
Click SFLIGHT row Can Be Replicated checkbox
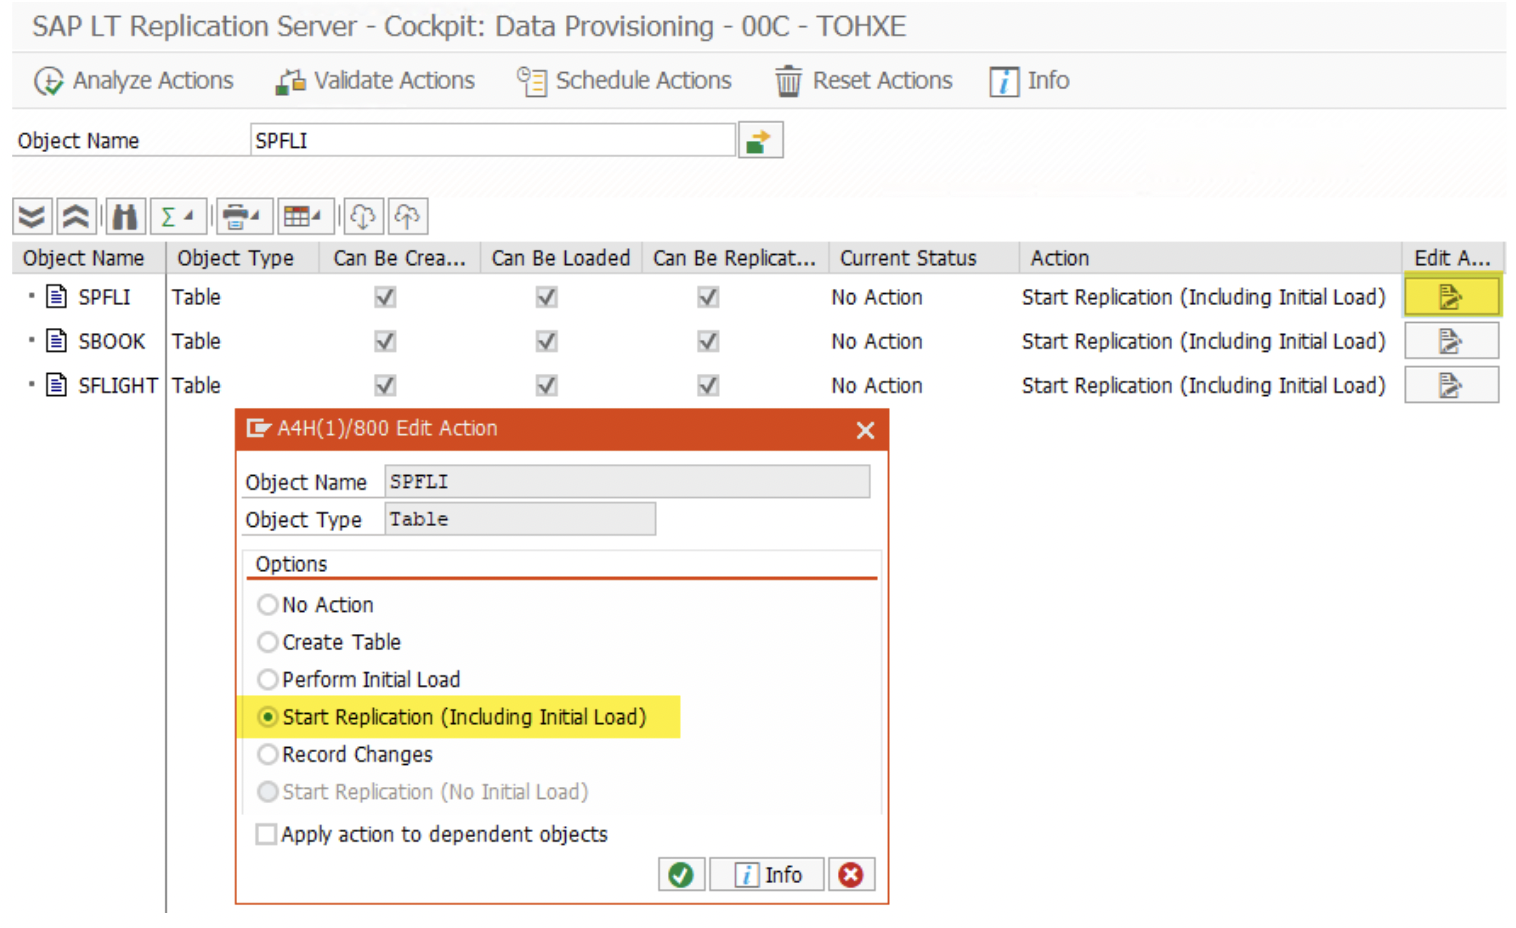708,385
